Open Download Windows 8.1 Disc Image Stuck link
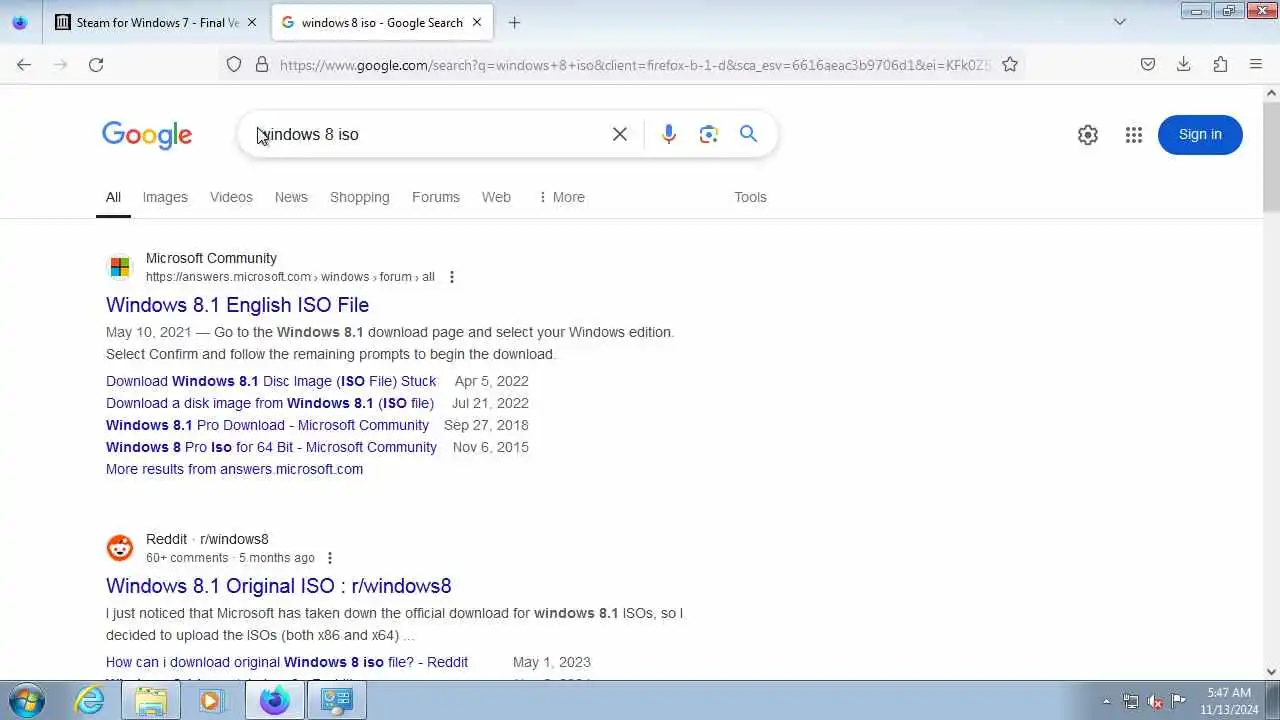The image size is (1280, 720). pos(271,381)
